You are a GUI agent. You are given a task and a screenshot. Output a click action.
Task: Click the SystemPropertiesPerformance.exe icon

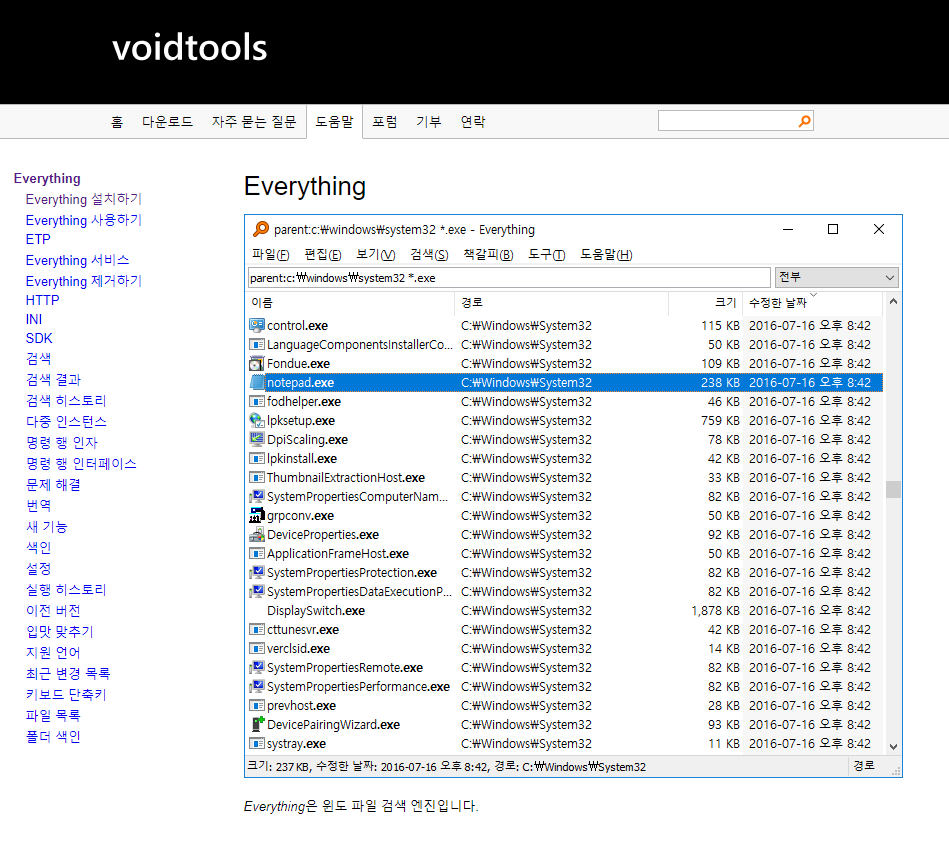(257, 686)
